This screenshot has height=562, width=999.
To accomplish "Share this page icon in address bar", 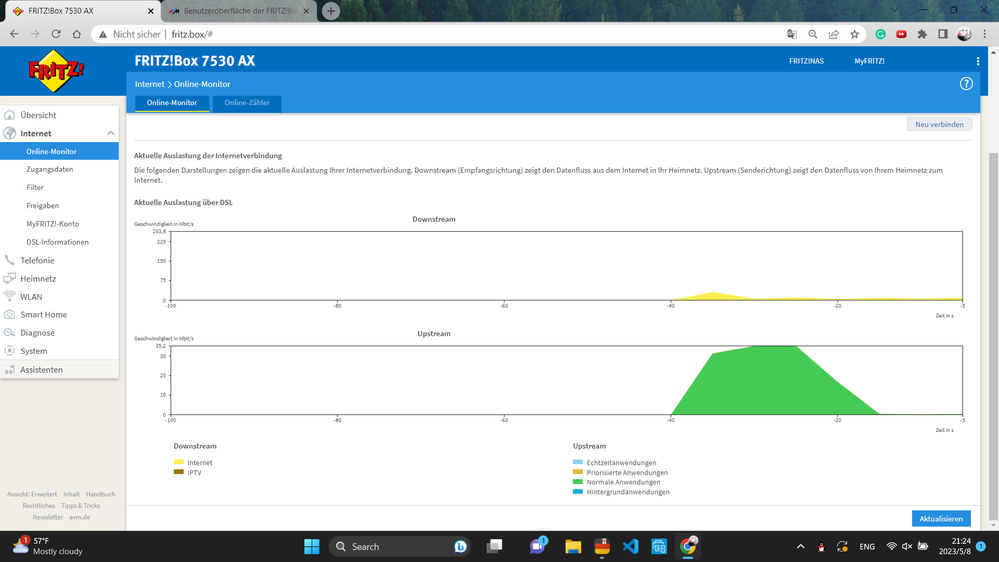I will (833, 34).
